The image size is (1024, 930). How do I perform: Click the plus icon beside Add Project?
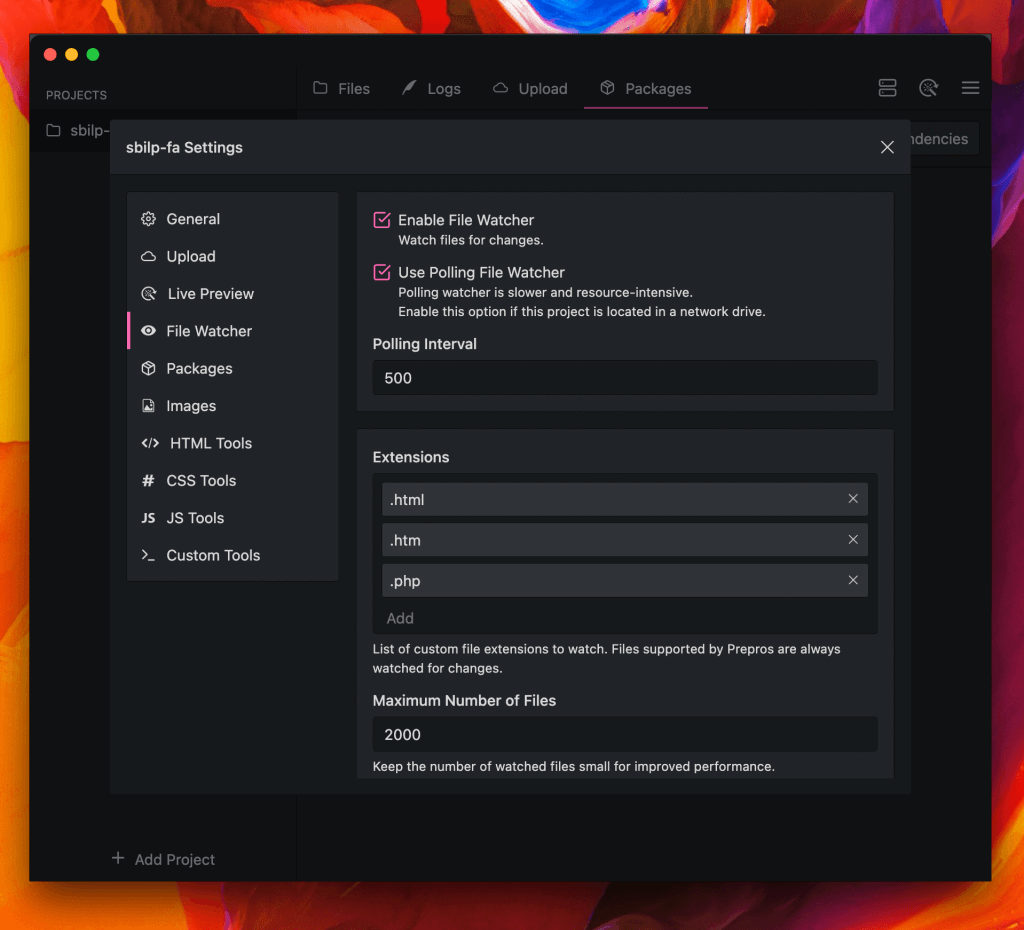118,858
